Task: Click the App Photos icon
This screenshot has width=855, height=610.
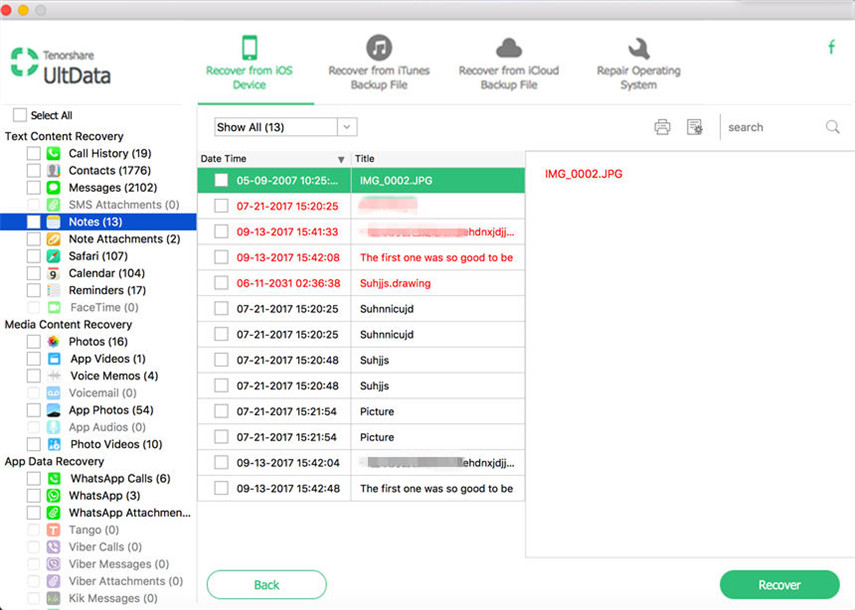Action: (53, 410)
